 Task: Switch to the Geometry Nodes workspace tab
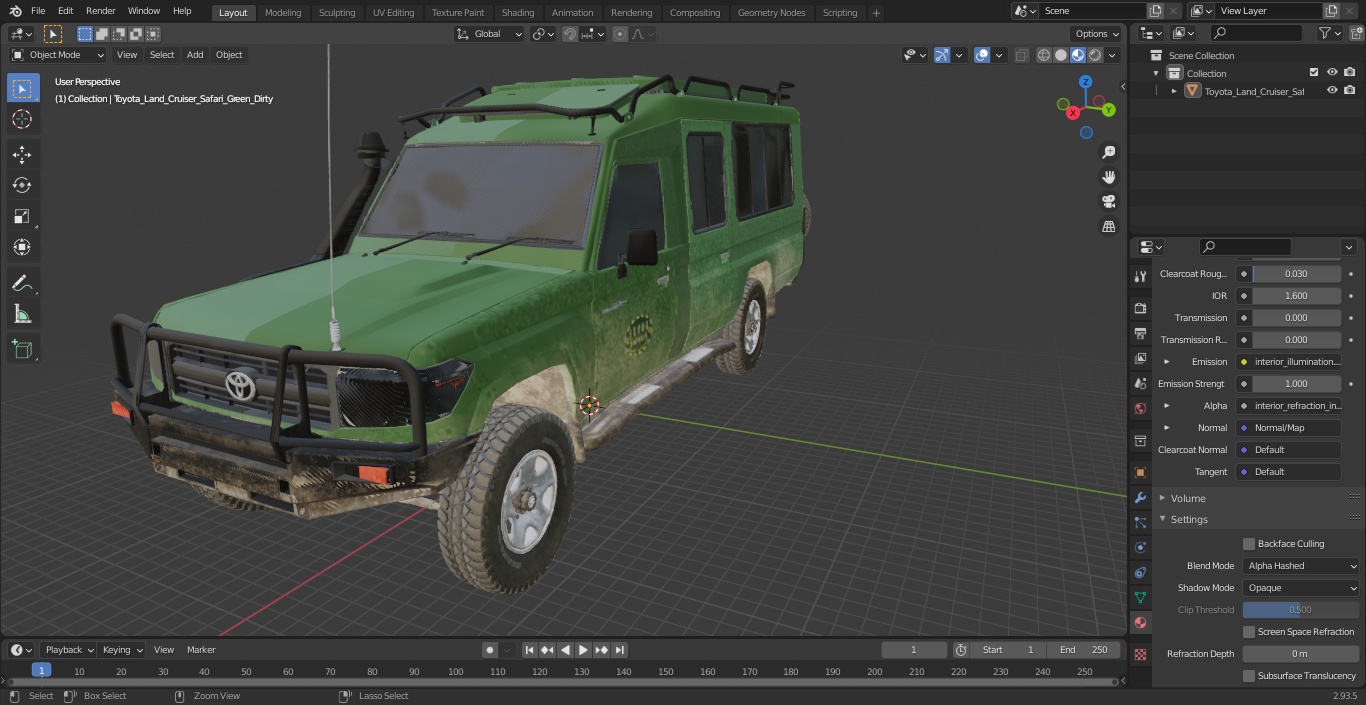tap(771, 12)
